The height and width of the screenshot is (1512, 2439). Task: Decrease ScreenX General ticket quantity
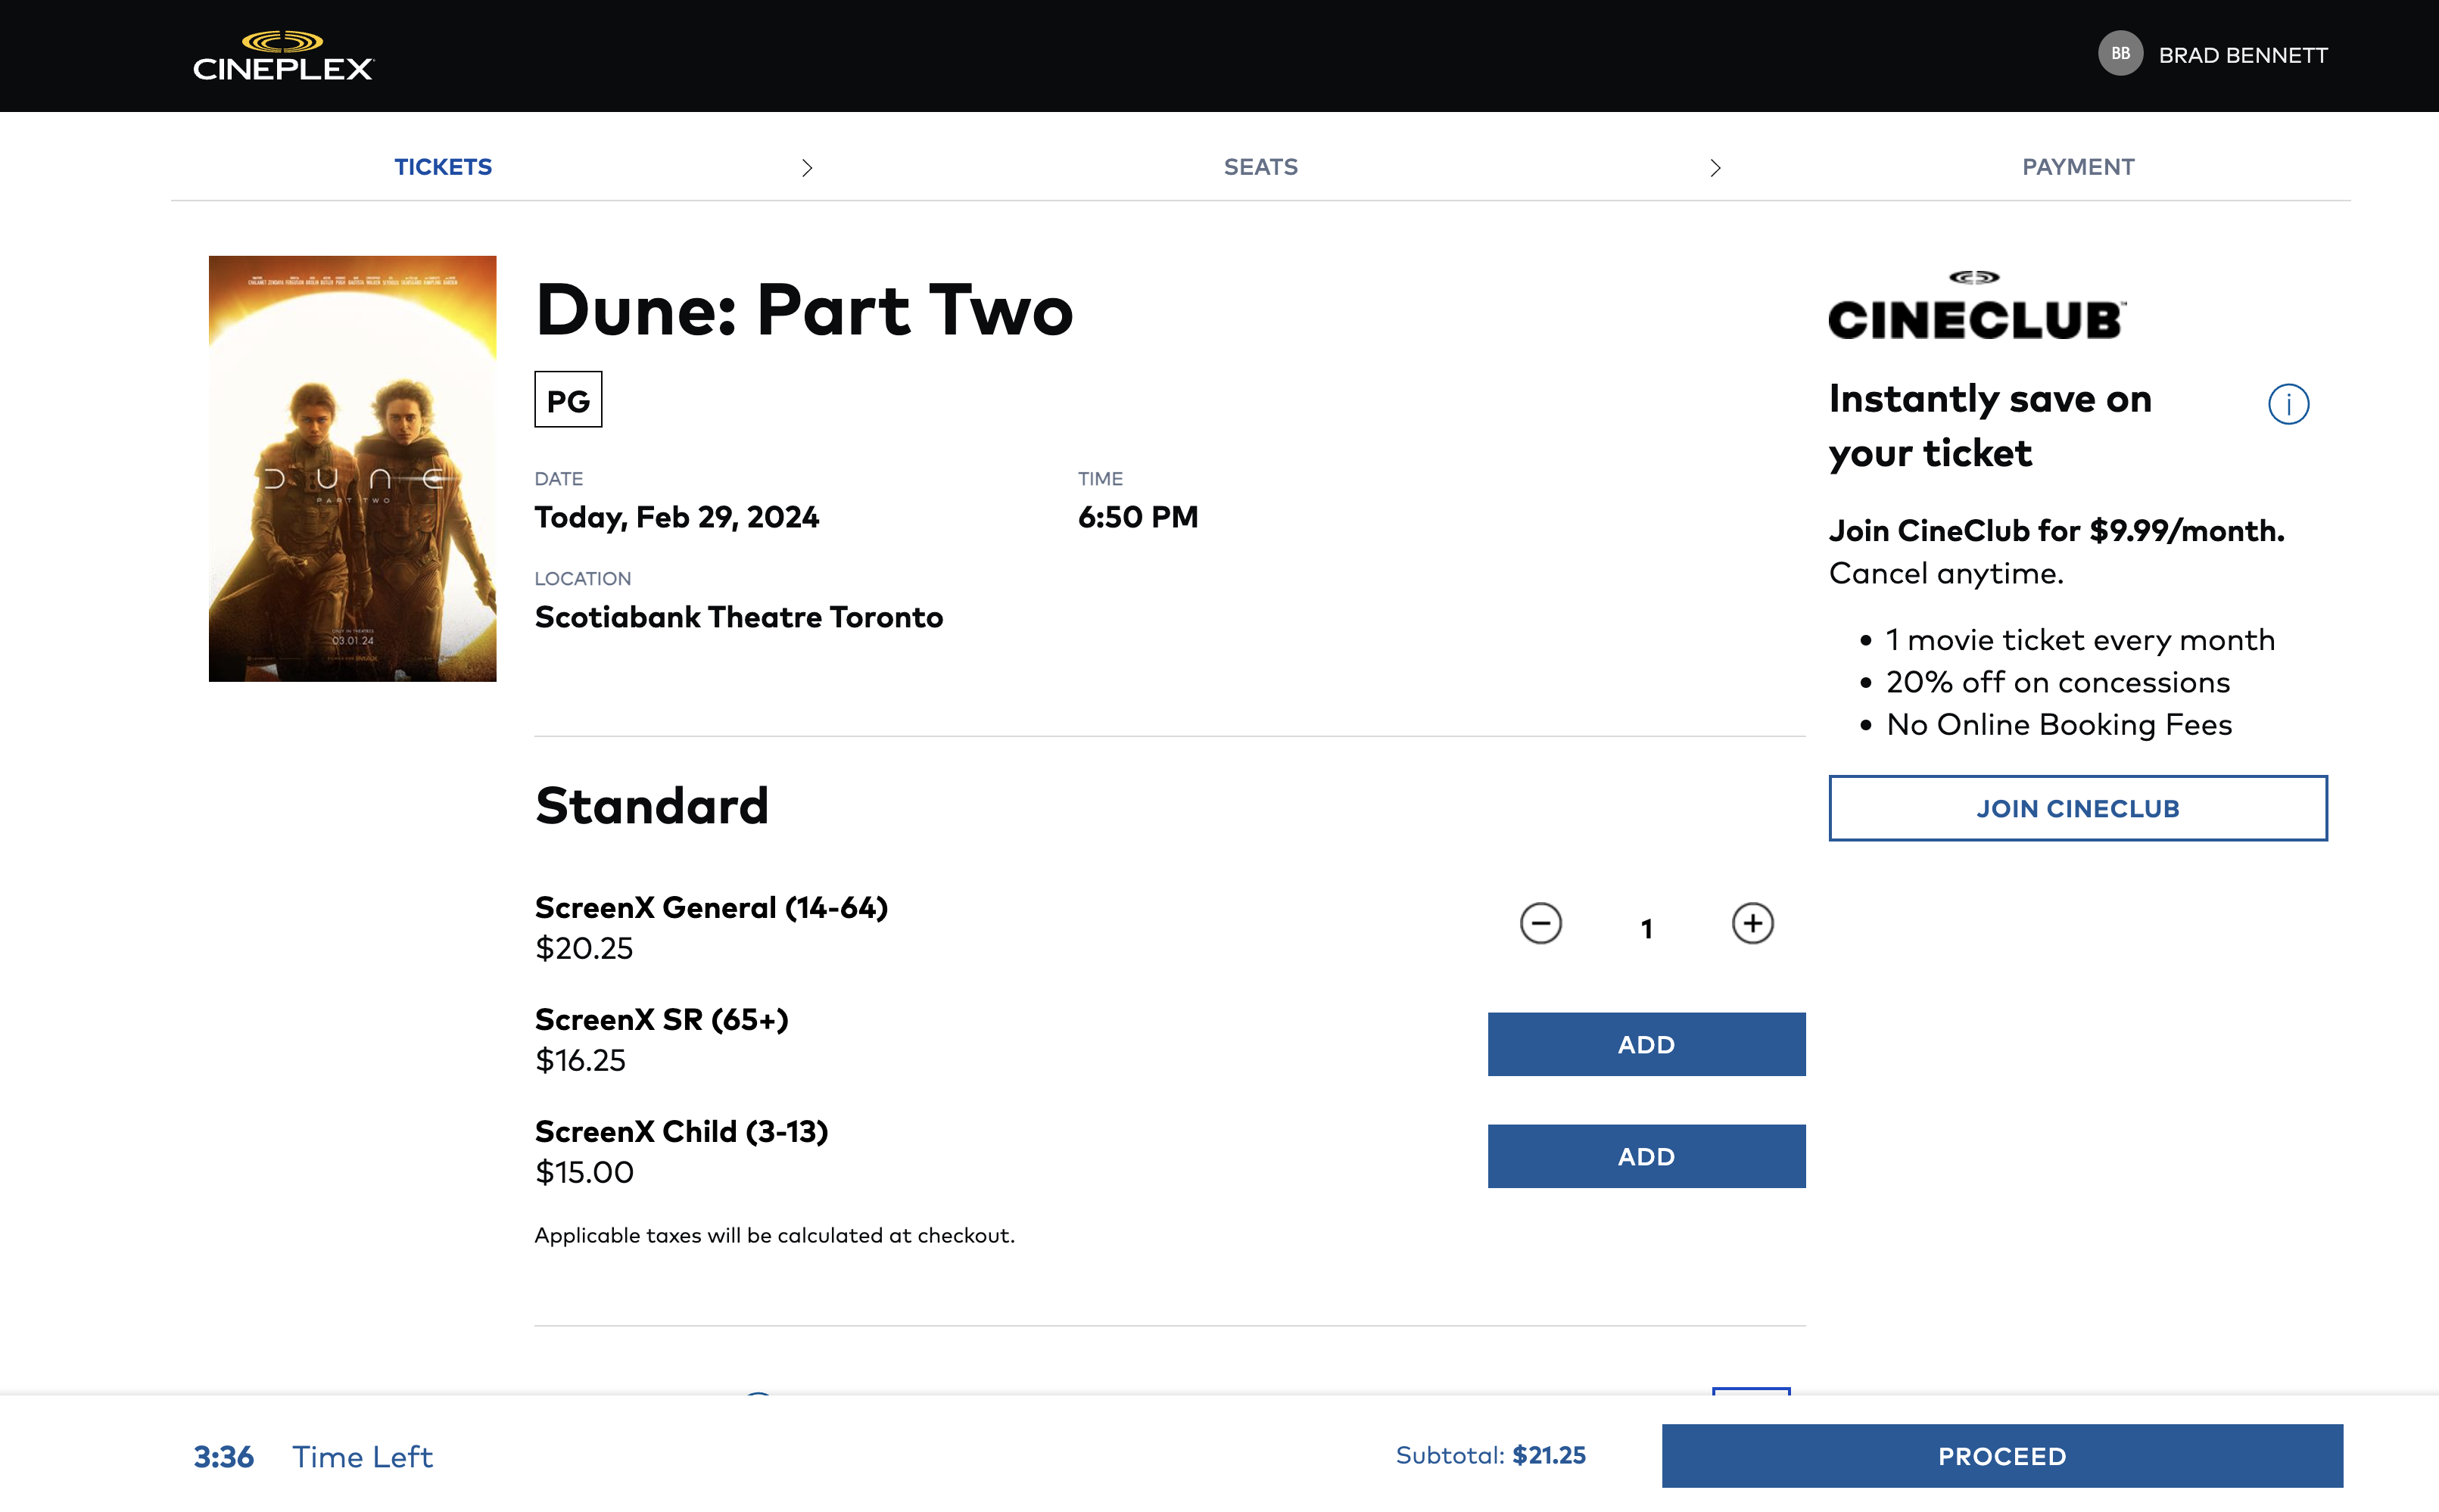click(x=1541, y=923)
